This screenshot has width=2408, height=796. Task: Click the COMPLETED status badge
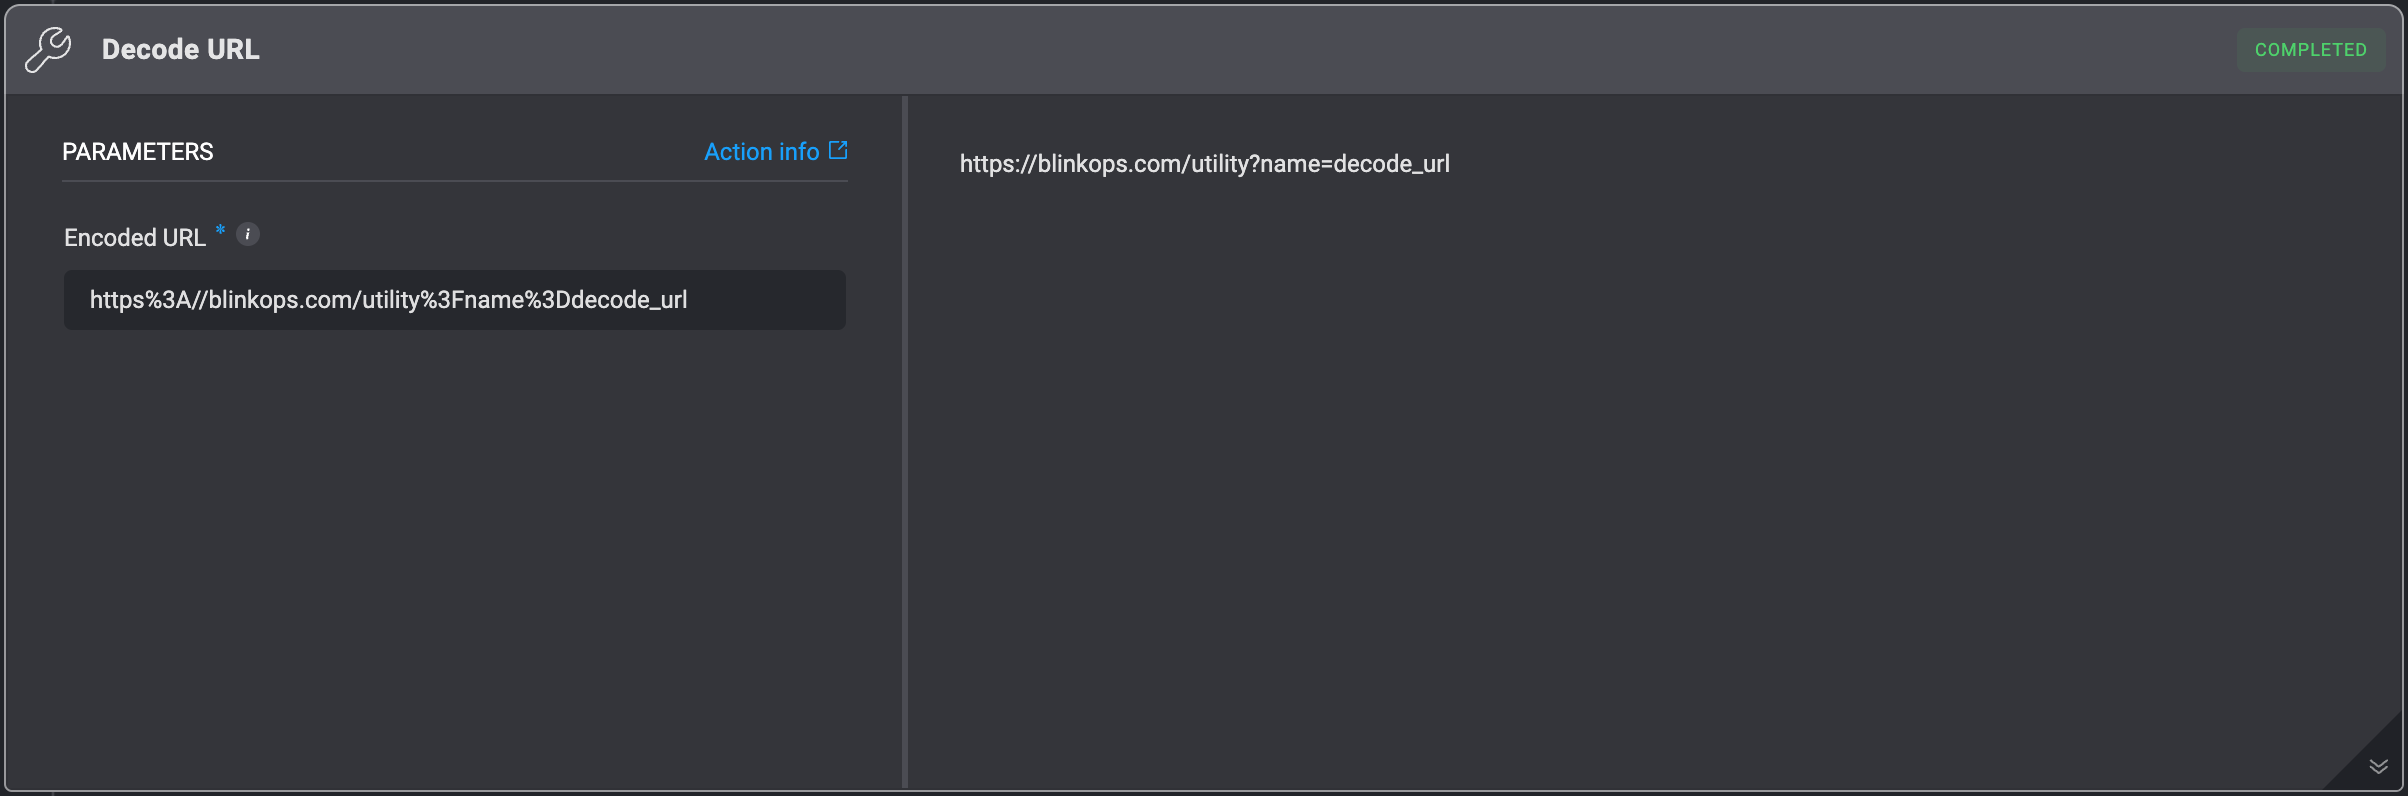[2310, 50]
